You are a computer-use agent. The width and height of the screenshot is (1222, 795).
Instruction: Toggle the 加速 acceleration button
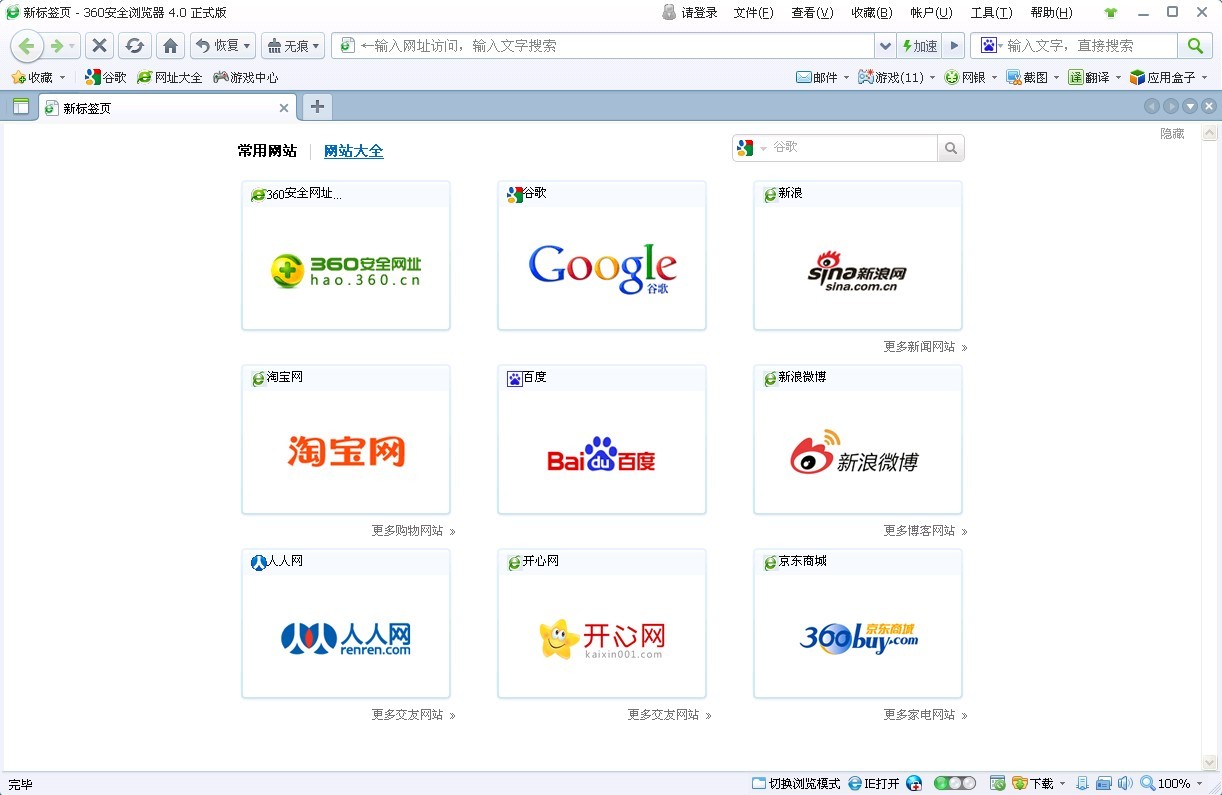tap(919, 46)
